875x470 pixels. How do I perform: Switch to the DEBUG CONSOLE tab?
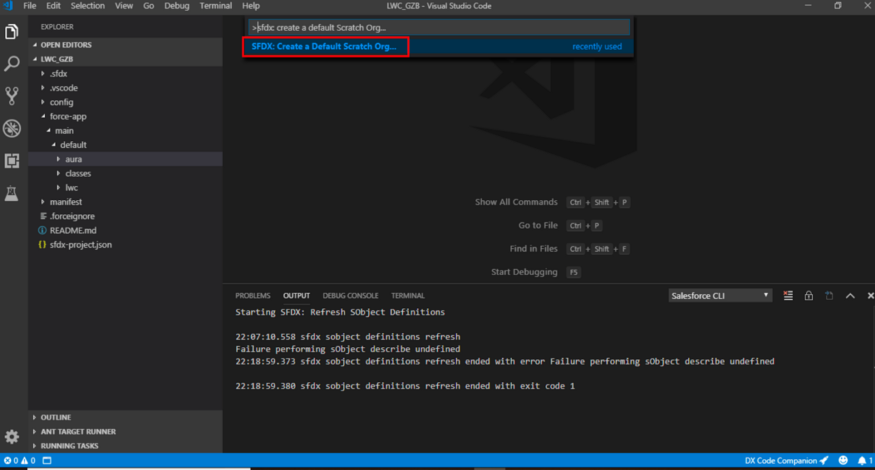point(350,296)
